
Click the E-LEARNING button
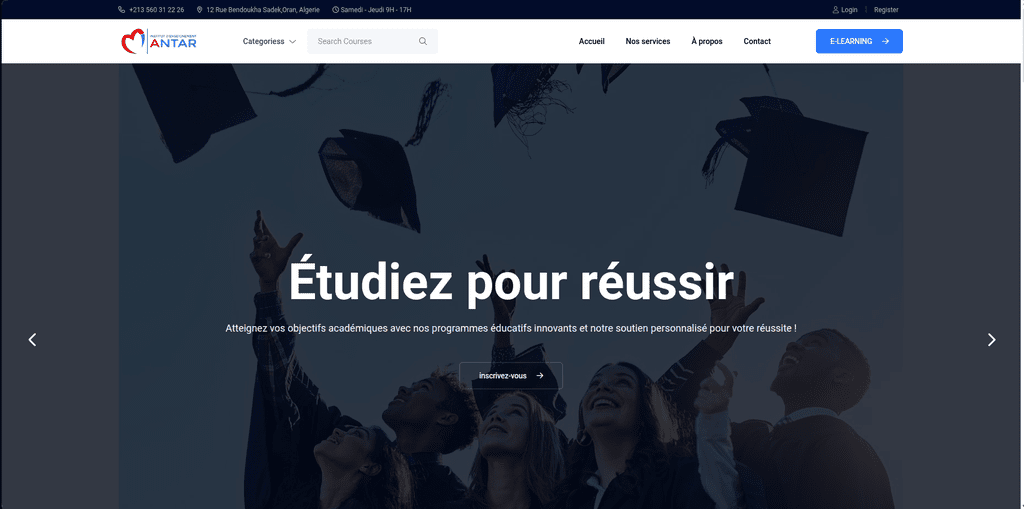(859, 41)
